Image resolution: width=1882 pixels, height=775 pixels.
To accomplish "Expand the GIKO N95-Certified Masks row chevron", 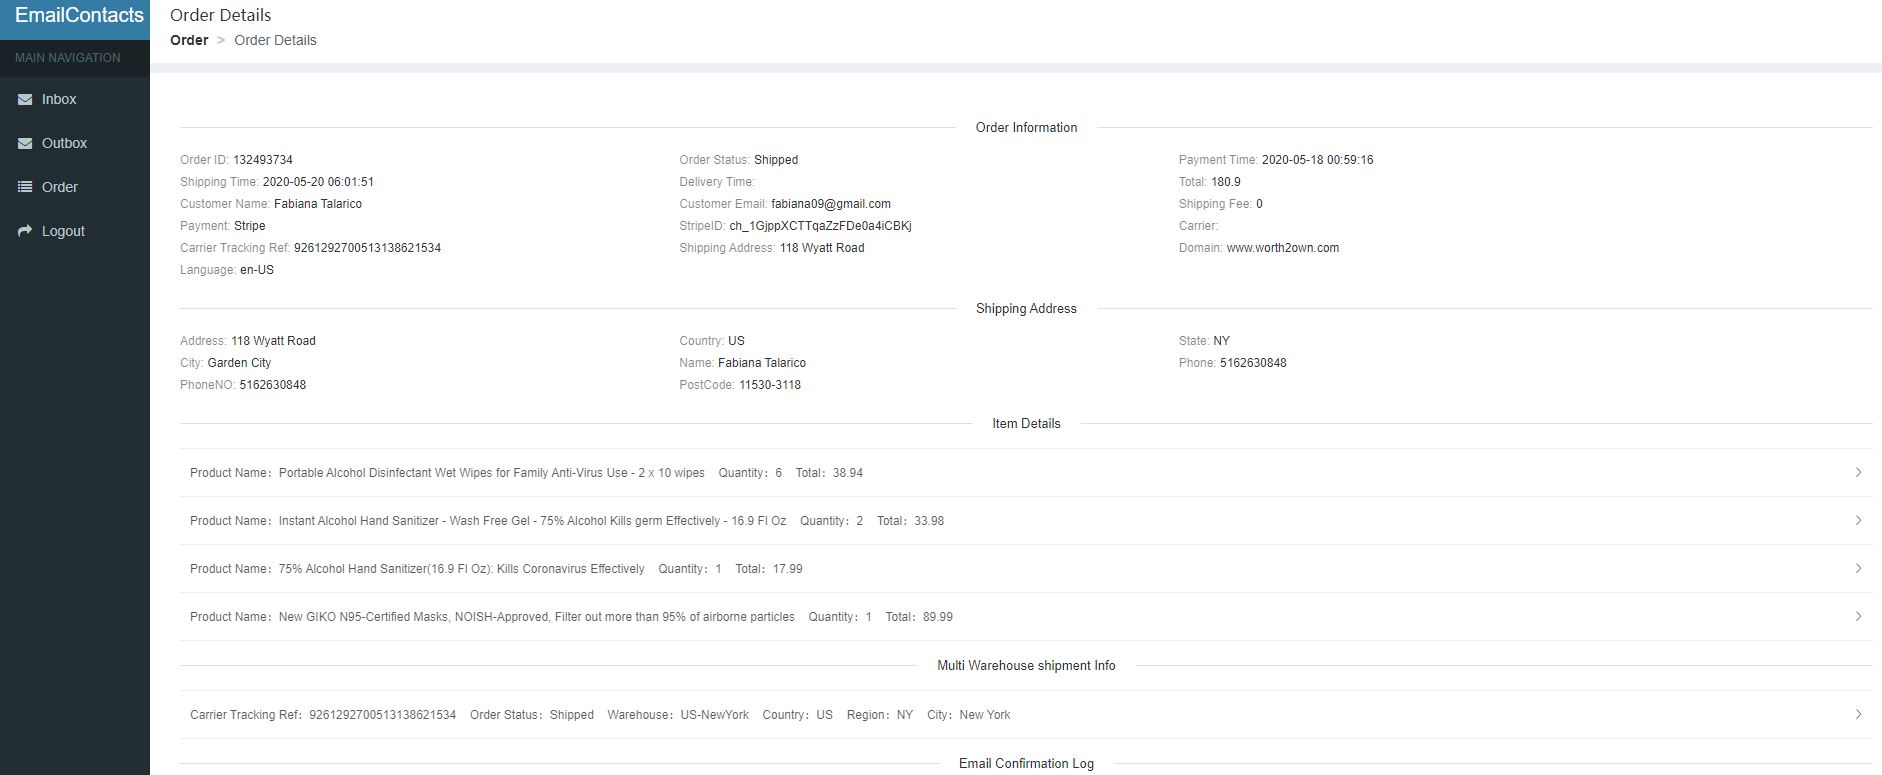I will tap(1858, 616).
